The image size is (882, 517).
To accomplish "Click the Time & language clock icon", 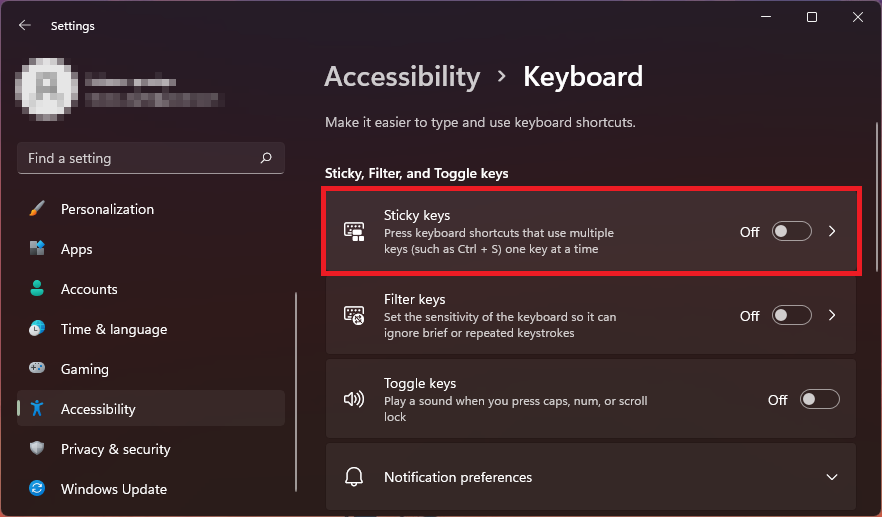I will pyautogui.click(x=37, y=329).
